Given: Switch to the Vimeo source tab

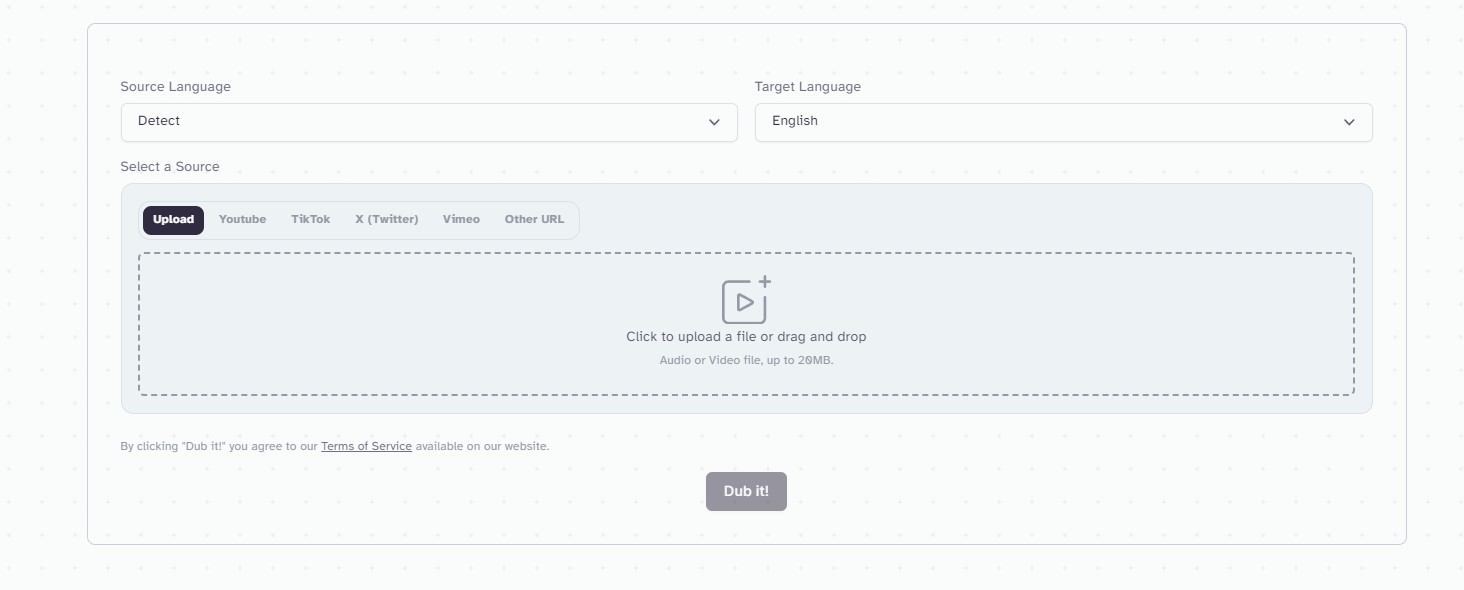Looking at the screenshot, I should click(x=461, y=220).
